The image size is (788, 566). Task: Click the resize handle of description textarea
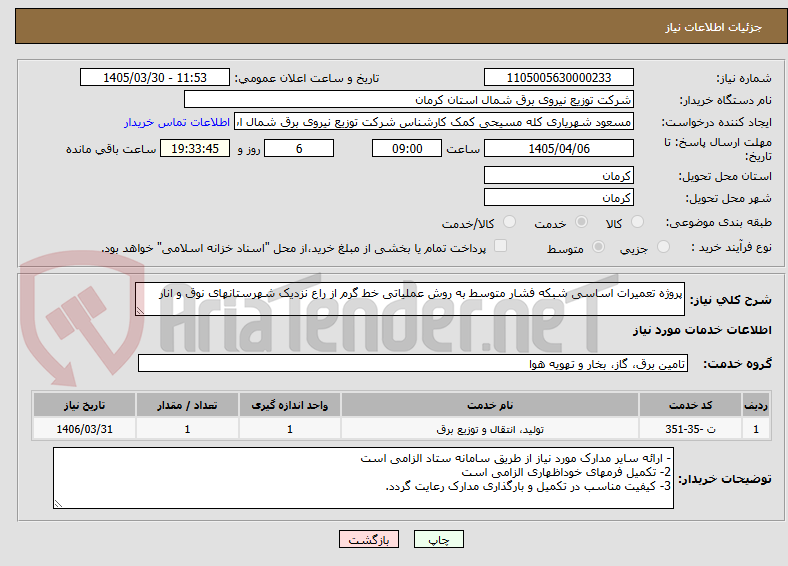pos(140,311)
